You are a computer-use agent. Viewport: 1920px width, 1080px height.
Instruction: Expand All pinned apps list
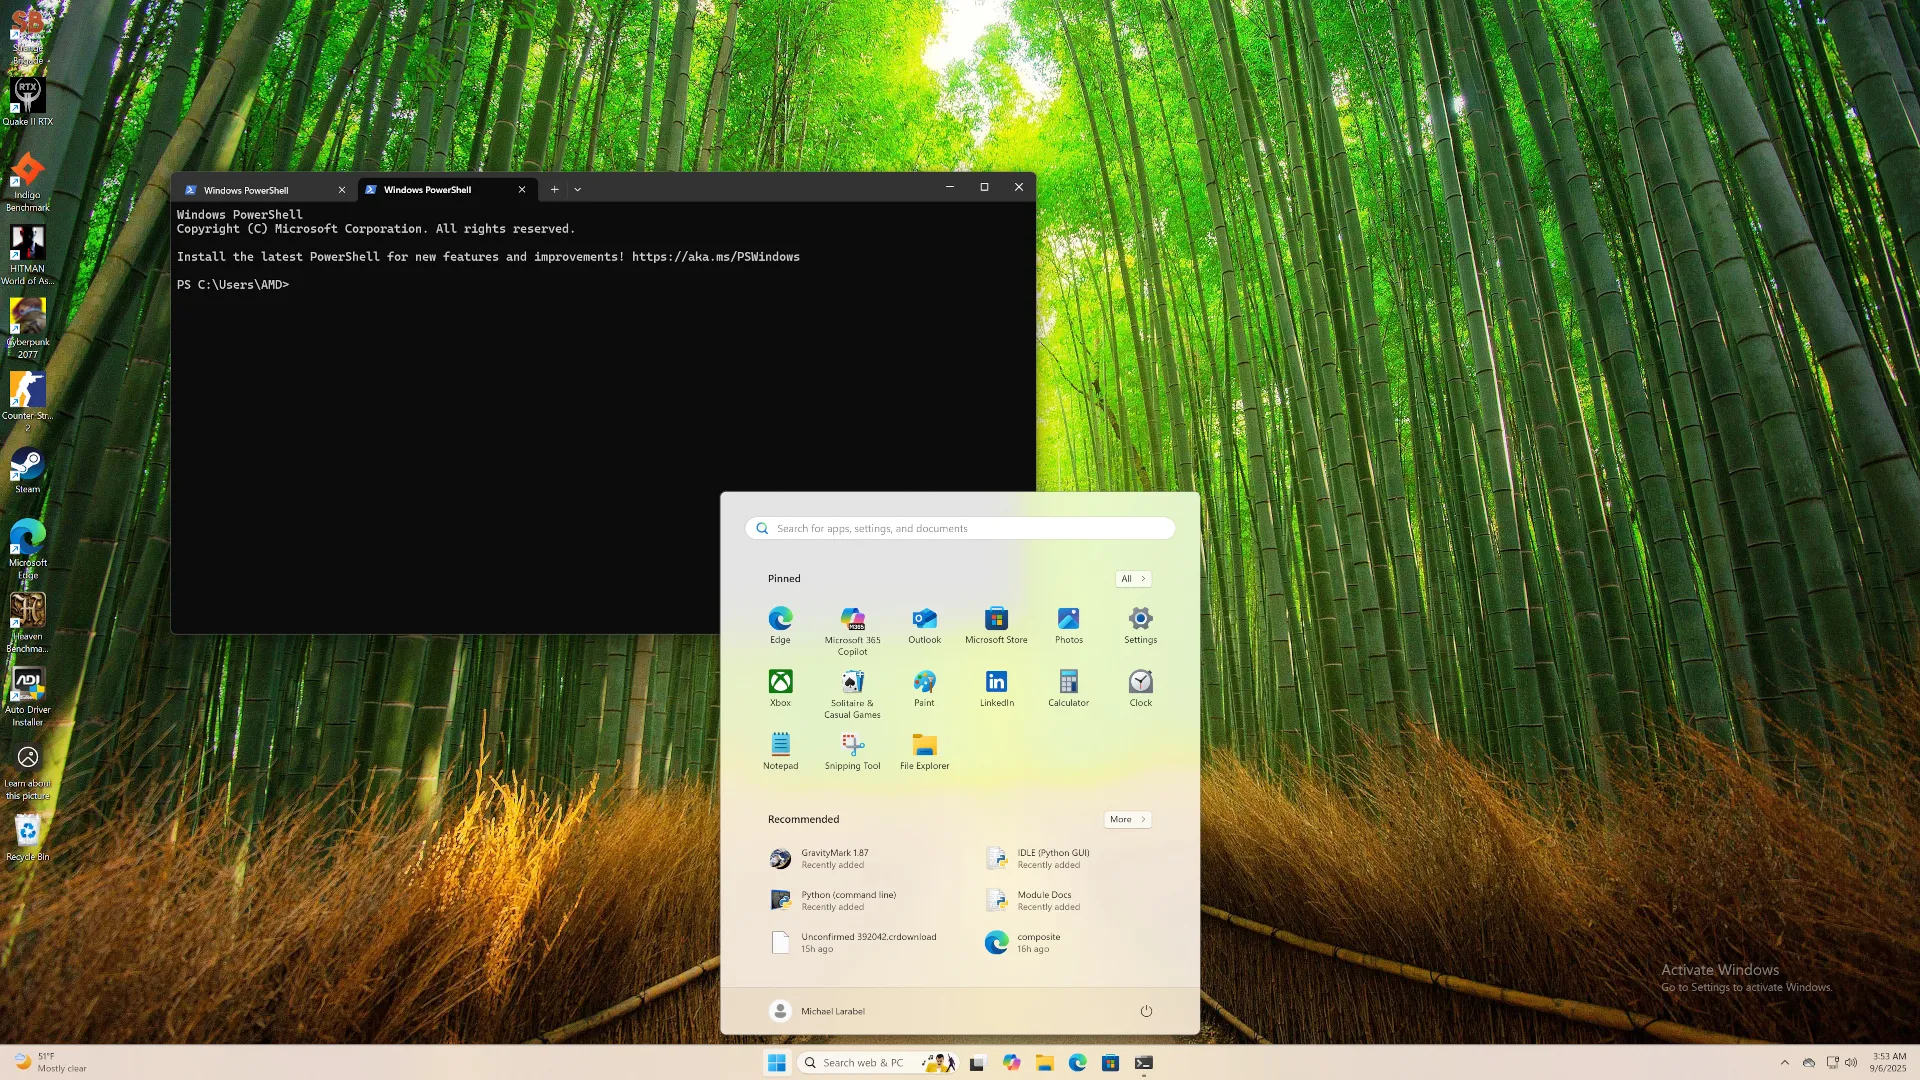[x=1132, y=579]
